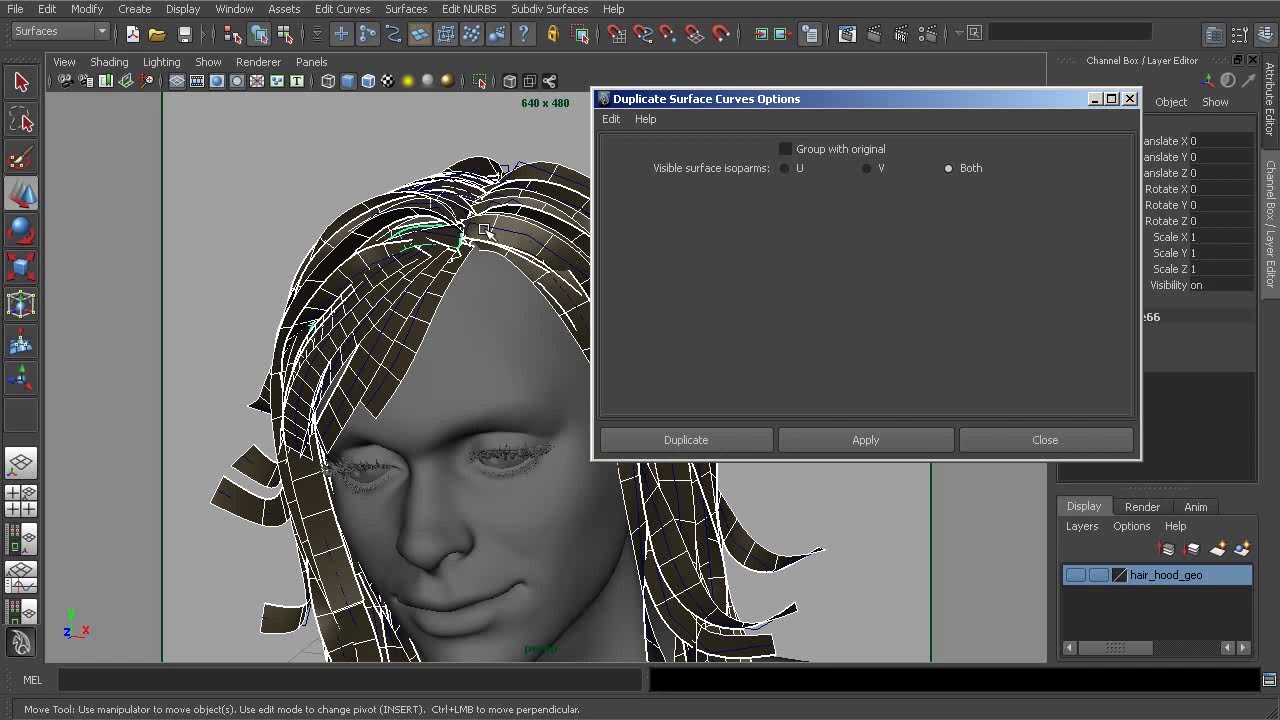Image resolution: width=1280 pixels, height=720 pixels.
Task: Open the Edit Curves menu
Action: pyautogui.click(x=342, y=9)
